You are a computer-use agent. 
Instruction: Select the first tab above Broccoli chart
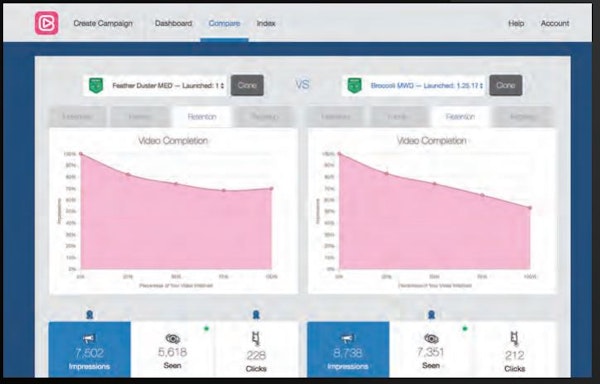(336, 117)
